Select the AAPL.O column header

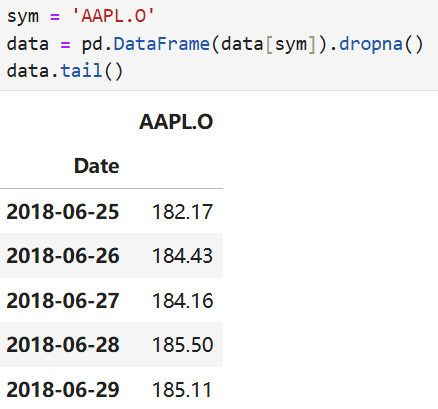(x=176, y=122)
